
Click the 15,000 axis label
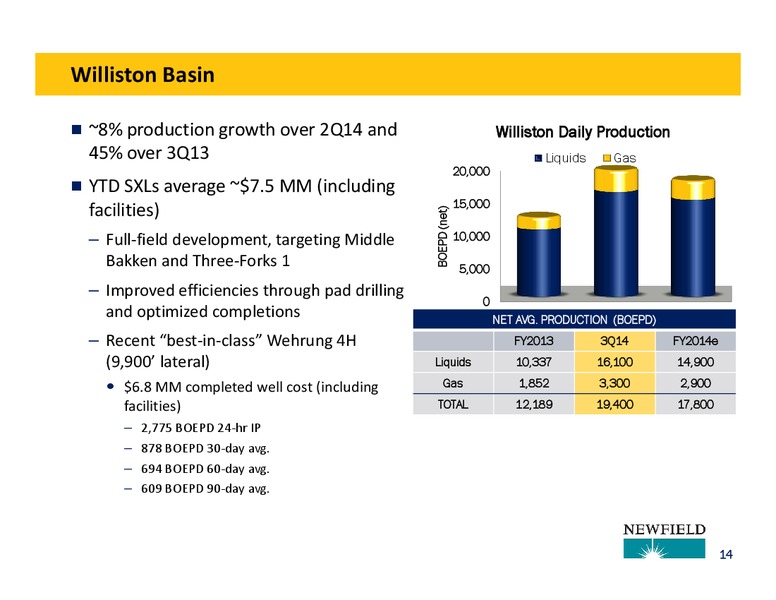(x=471, y=204)
